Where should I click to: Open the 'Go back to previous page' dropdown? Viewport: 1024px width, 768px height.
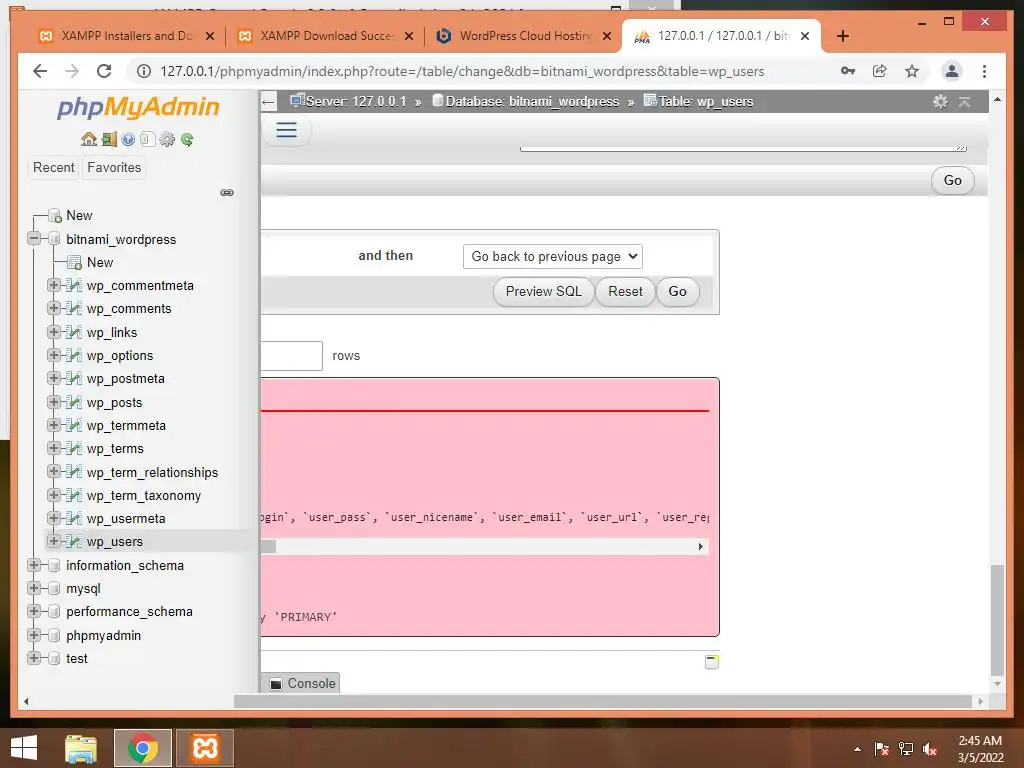[x=552, y=256]
